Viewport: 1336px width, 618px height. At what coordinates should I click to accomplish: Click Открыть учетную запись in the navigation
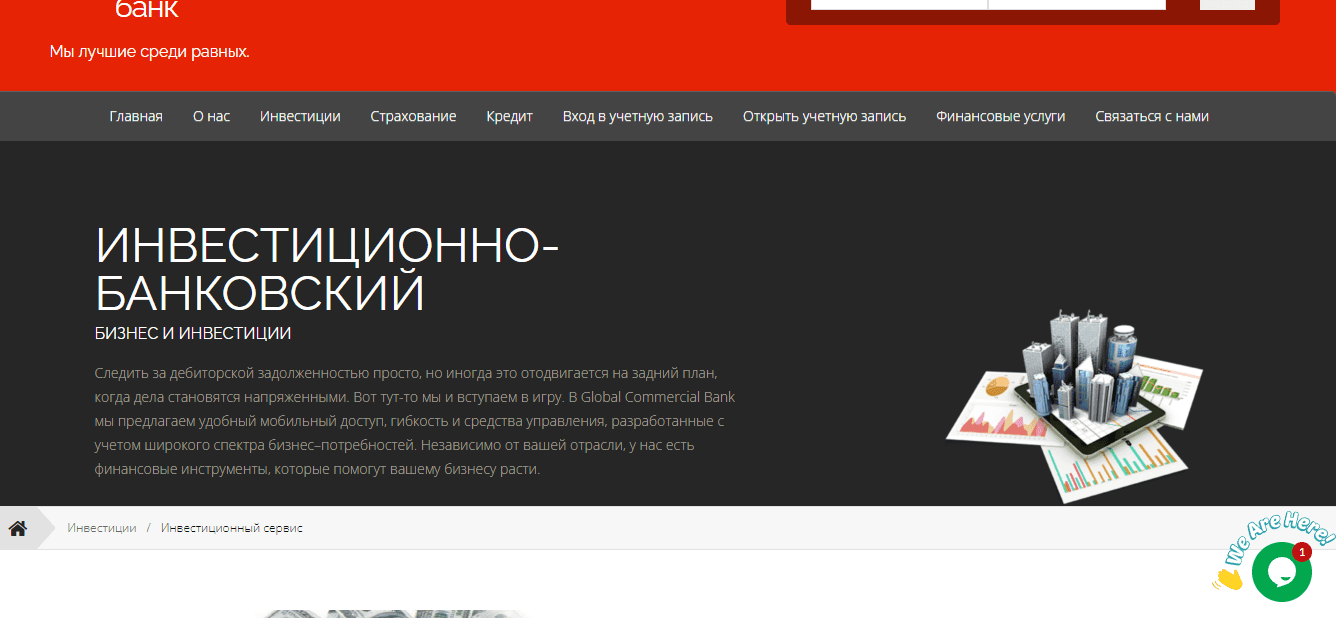(824, 116)
